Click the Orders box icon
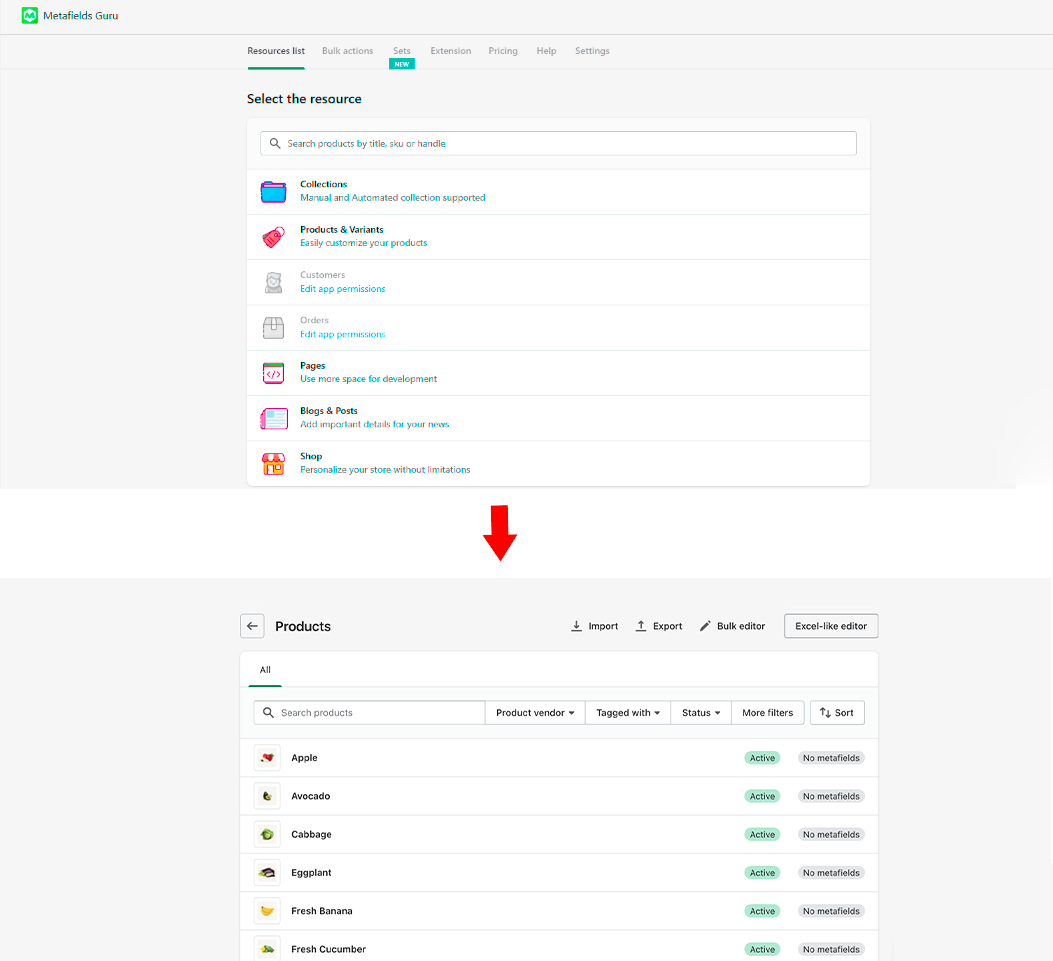The height and width of the screenshot is (961, 1053). 273,327
